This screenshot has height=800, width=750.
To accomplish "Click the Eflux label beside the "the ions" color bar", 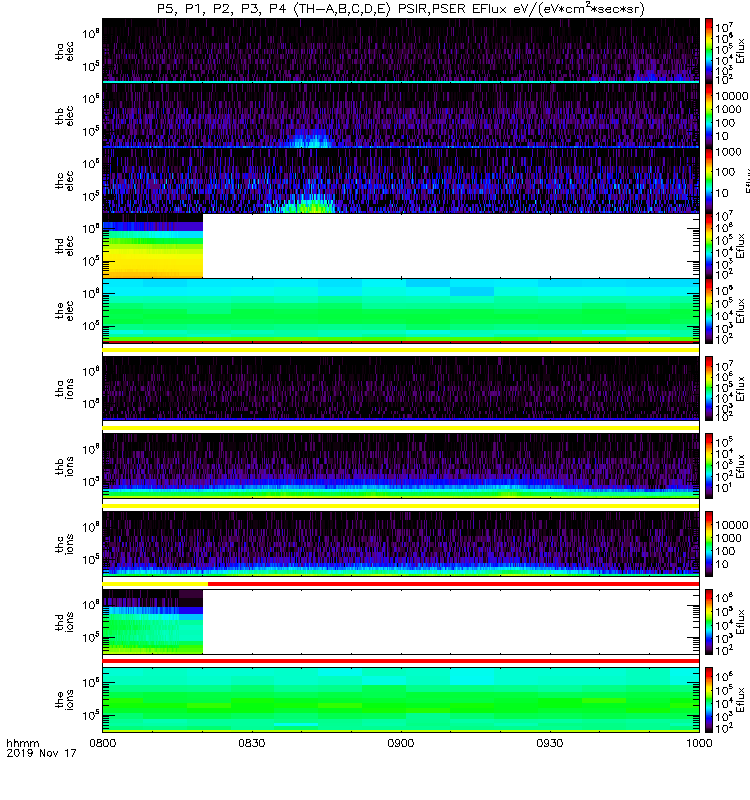I will tap(740, 700).
